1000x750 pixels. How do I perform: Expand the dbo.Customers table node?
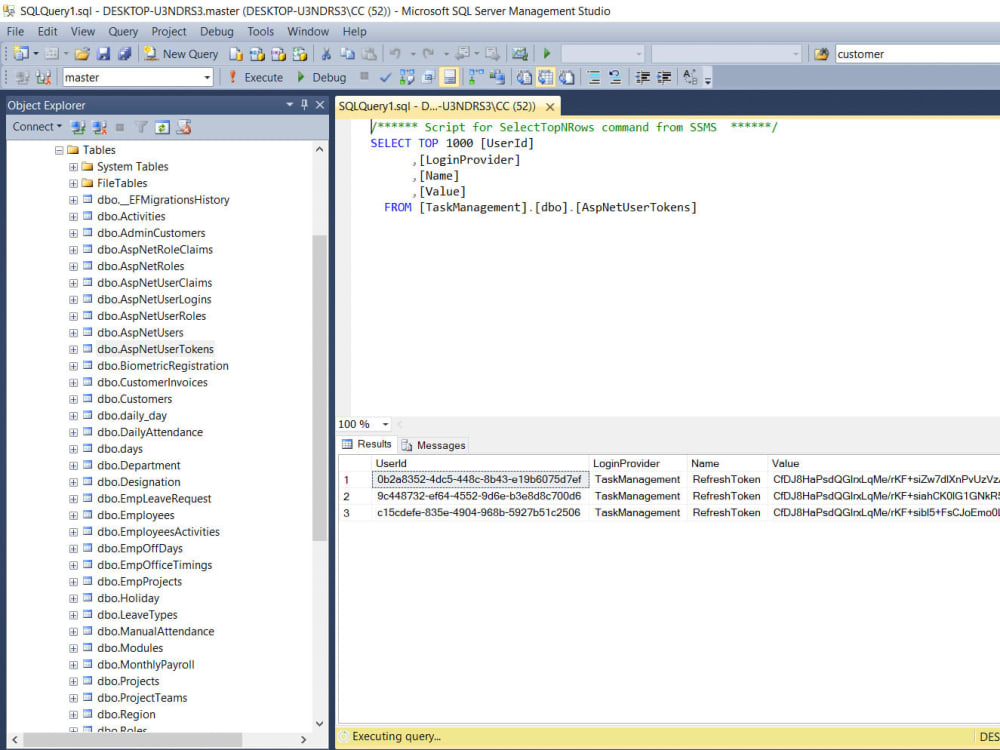73,399
